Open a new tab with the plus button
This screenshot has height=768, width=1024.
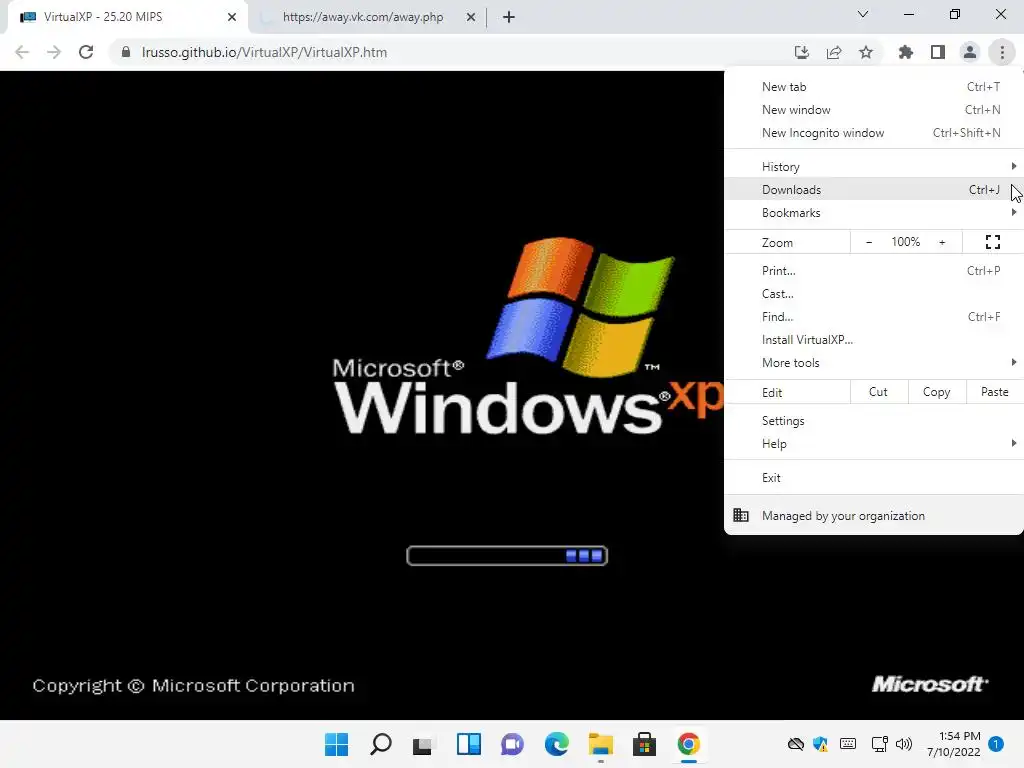[x=509, y=17]
